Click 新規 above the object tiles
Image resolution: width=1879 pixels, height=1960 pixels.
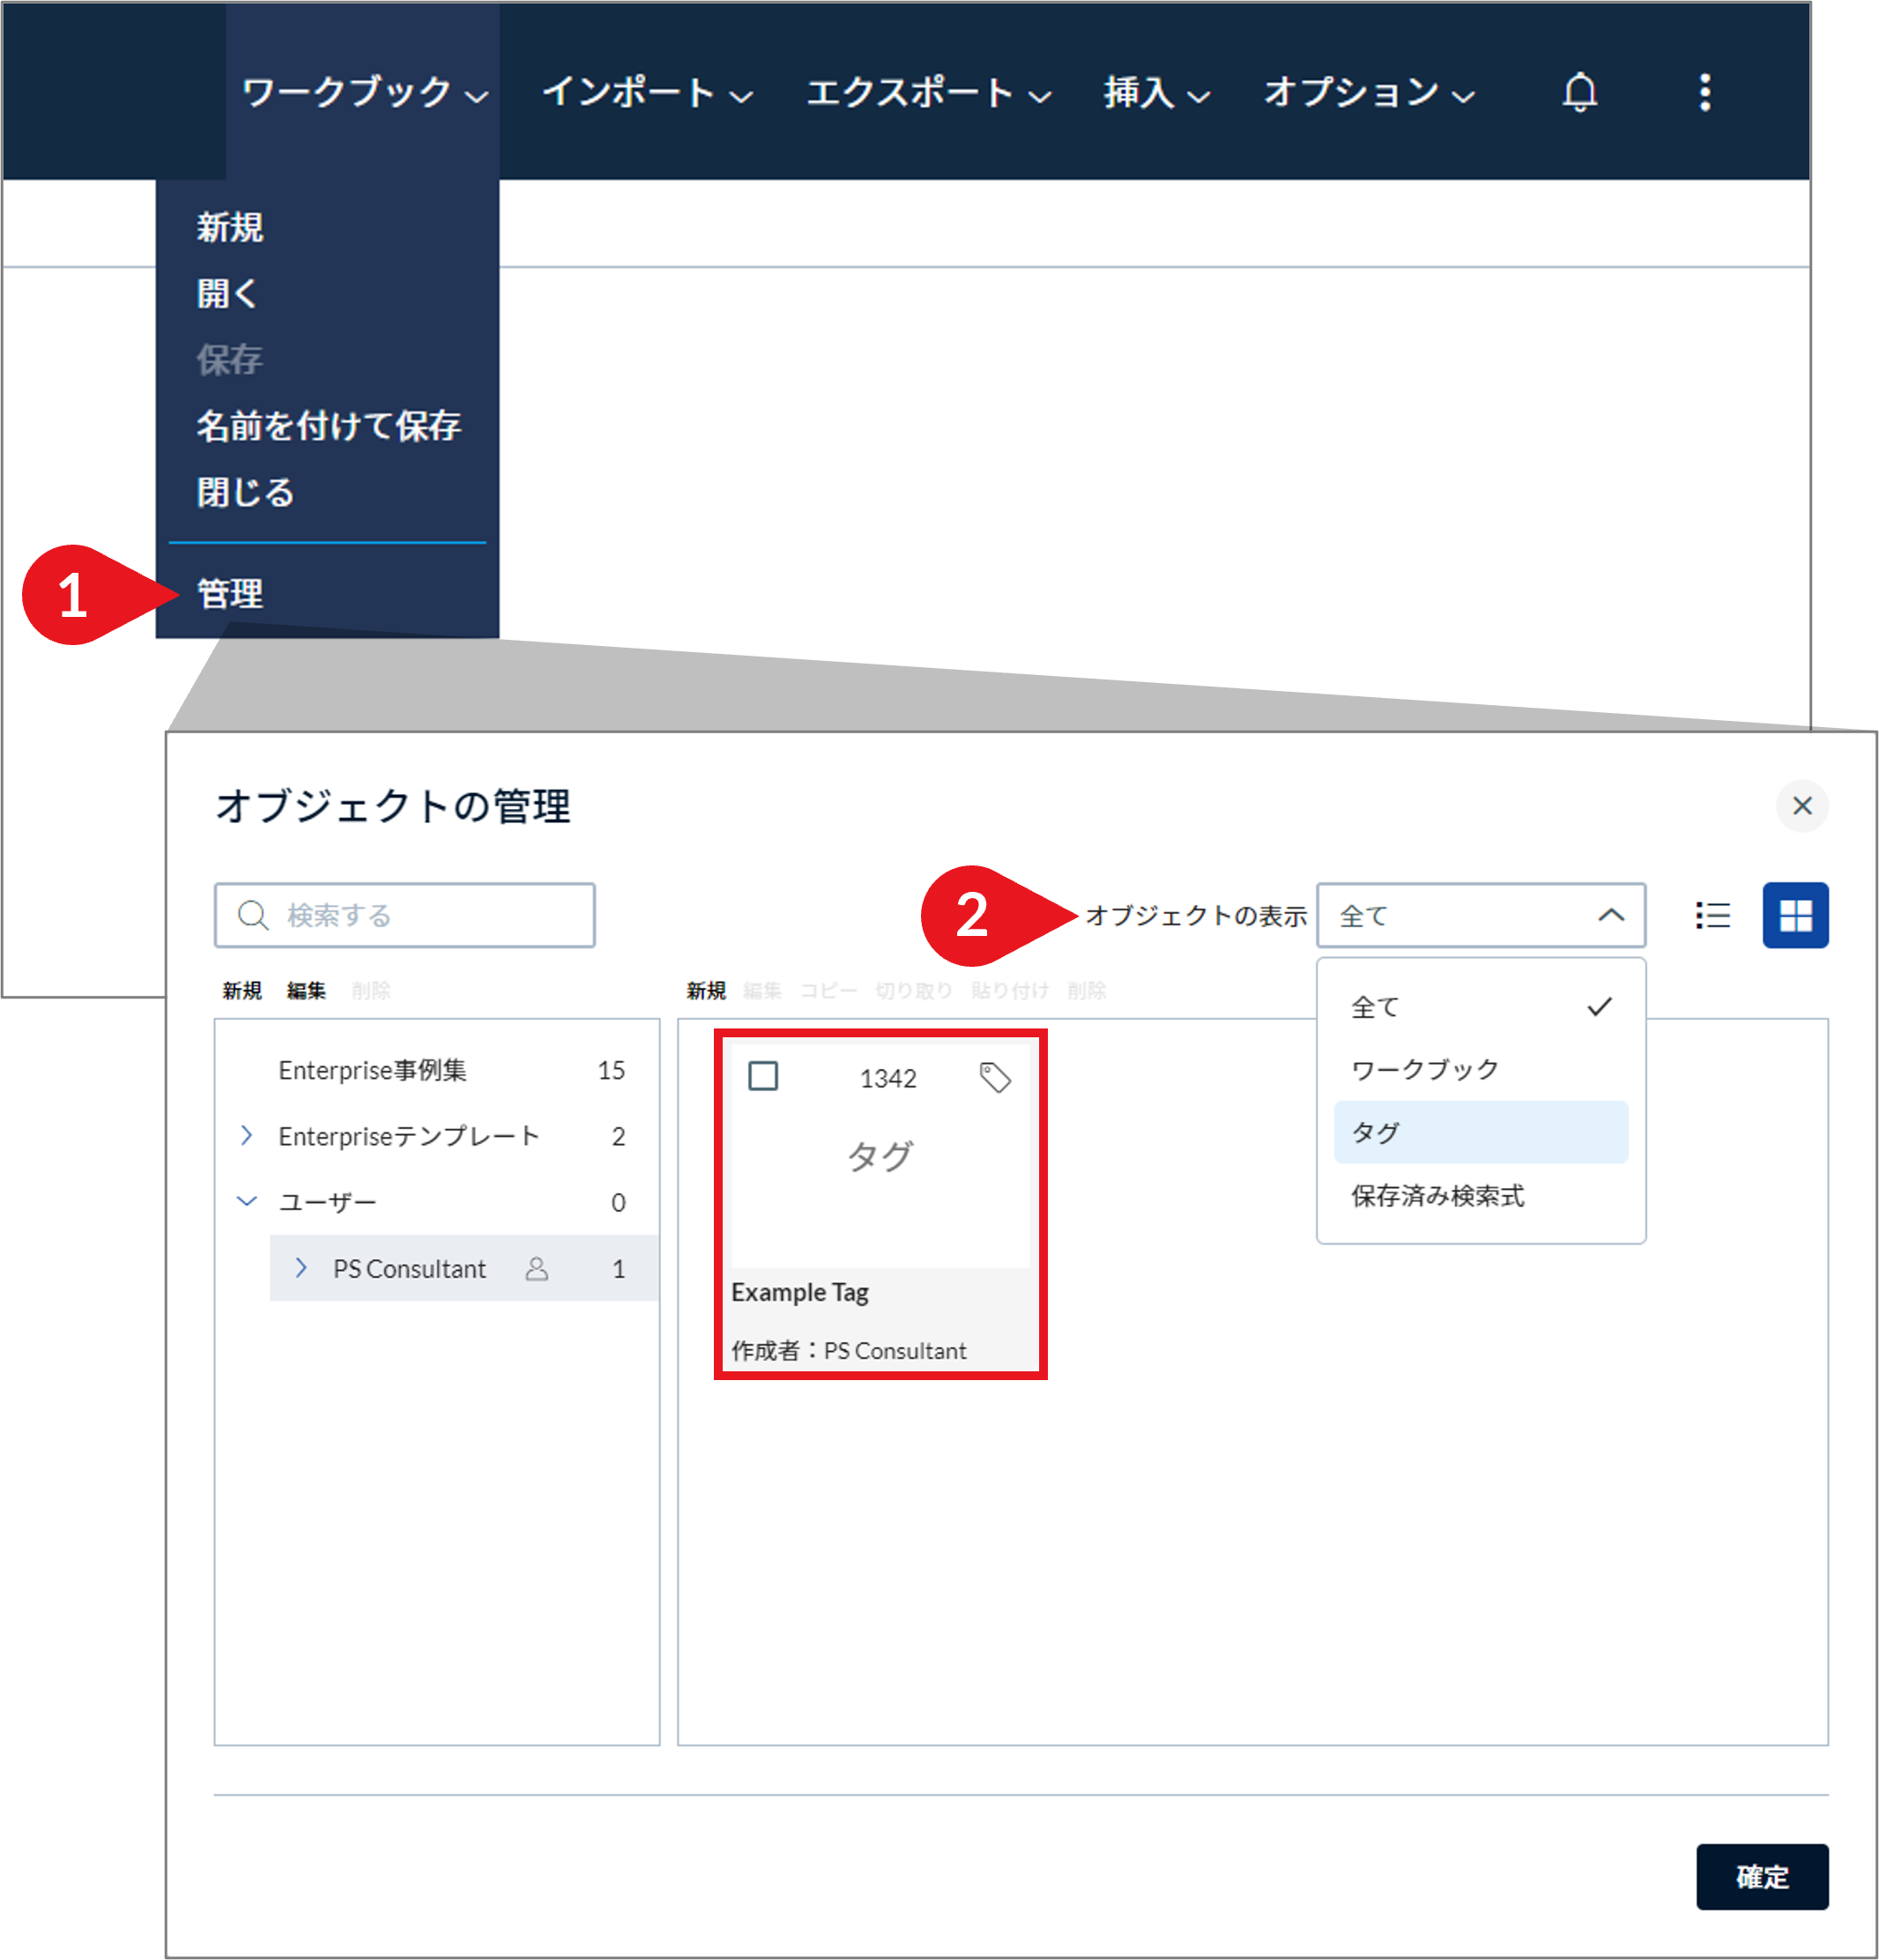tap(706, 990)
